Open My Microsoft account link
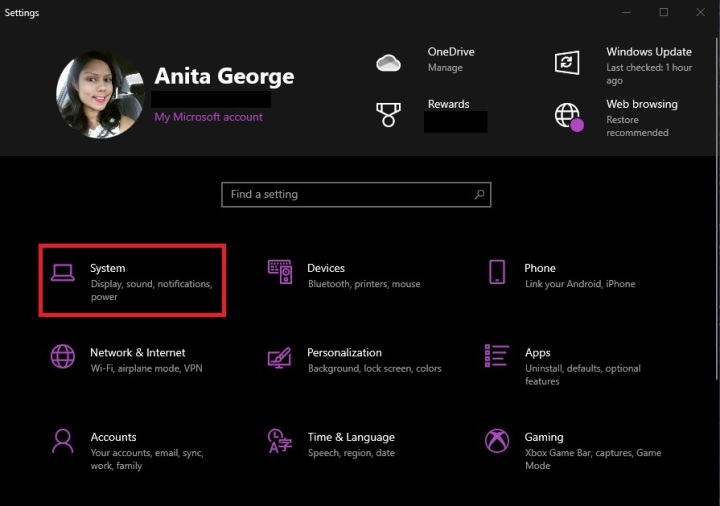The height and width of the screenshot is (506, 720). click(x=208, y=117)
